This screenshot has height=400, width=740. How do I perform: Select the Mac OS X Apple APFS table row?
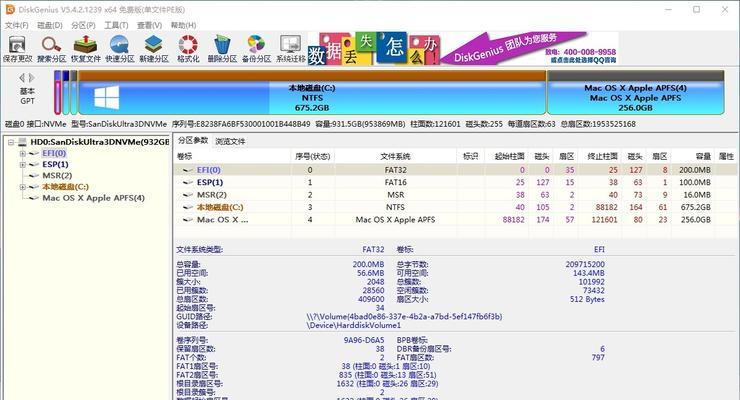(455, 219)
